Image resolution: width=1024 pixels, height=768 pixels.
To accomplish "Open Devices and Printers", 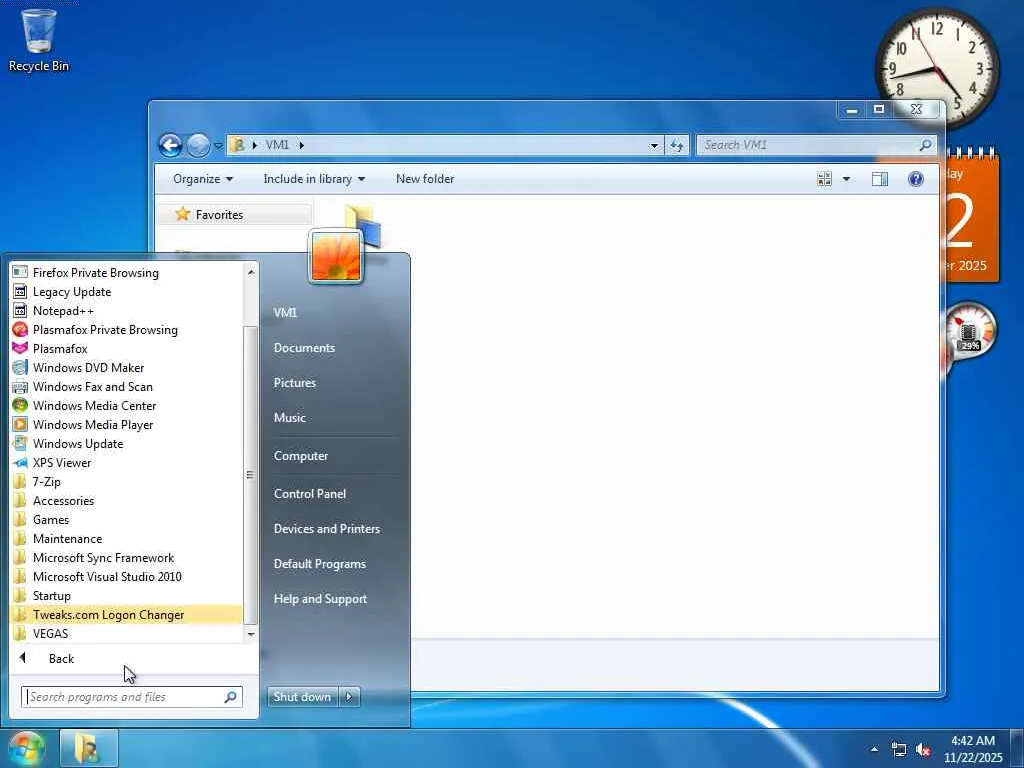I will (x=327, y=529).
